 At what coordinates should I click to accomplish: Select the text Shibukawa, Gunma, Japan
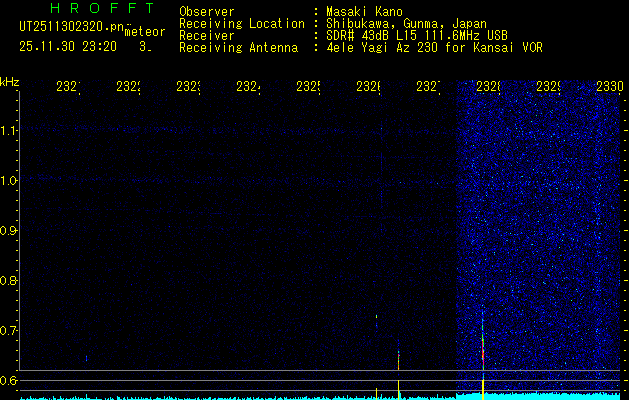pos(406,24)
